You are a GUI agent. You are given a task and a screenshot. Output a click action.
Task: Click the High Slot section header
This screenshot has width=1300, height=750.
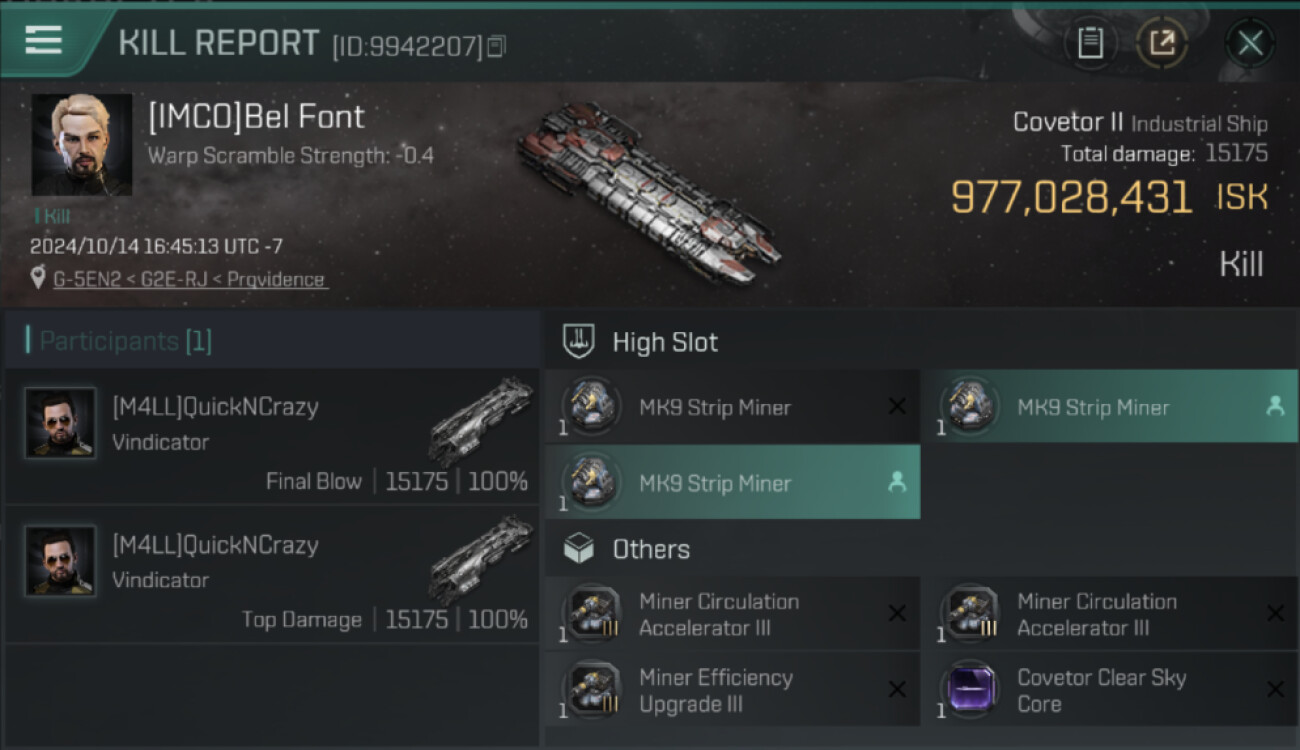tap(664, 342)
